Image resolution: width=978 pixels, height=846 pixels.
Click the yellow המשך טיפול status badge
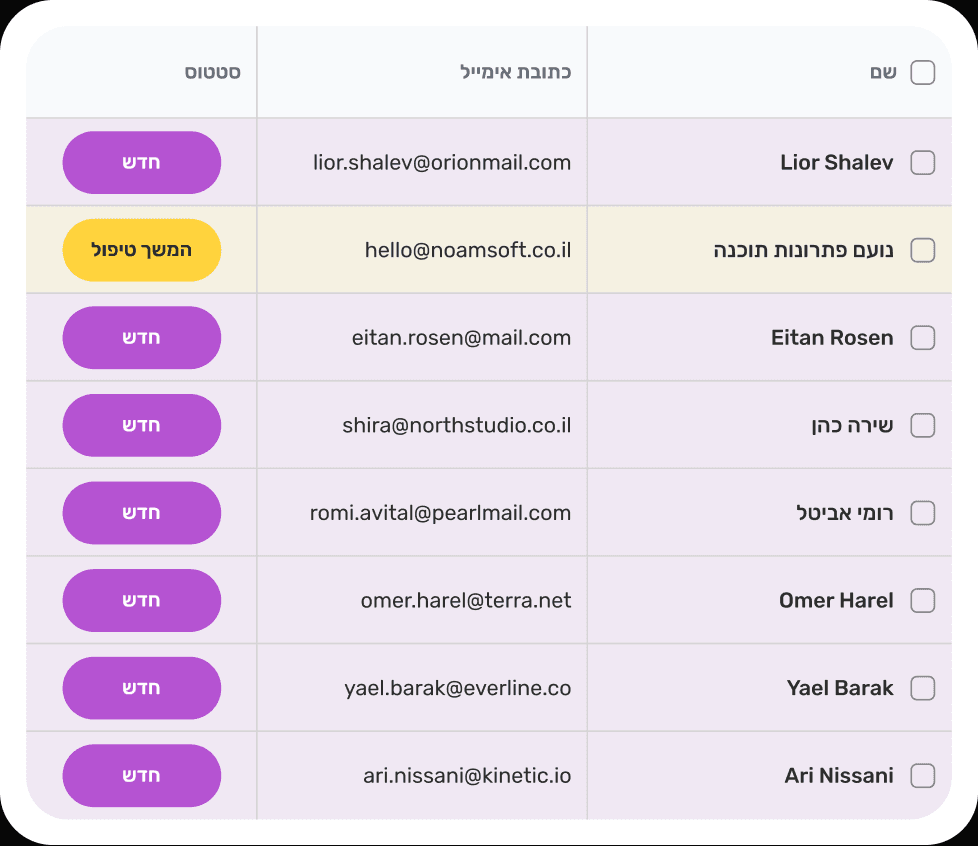click(142, 250)
